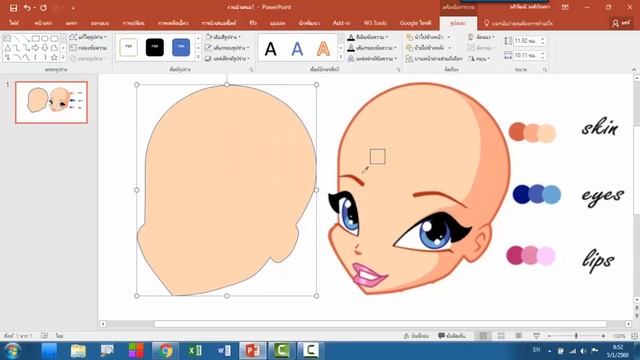Open the File tab
Image resolution: width=640 pixels, height=360 pixels.
[14, 23]
